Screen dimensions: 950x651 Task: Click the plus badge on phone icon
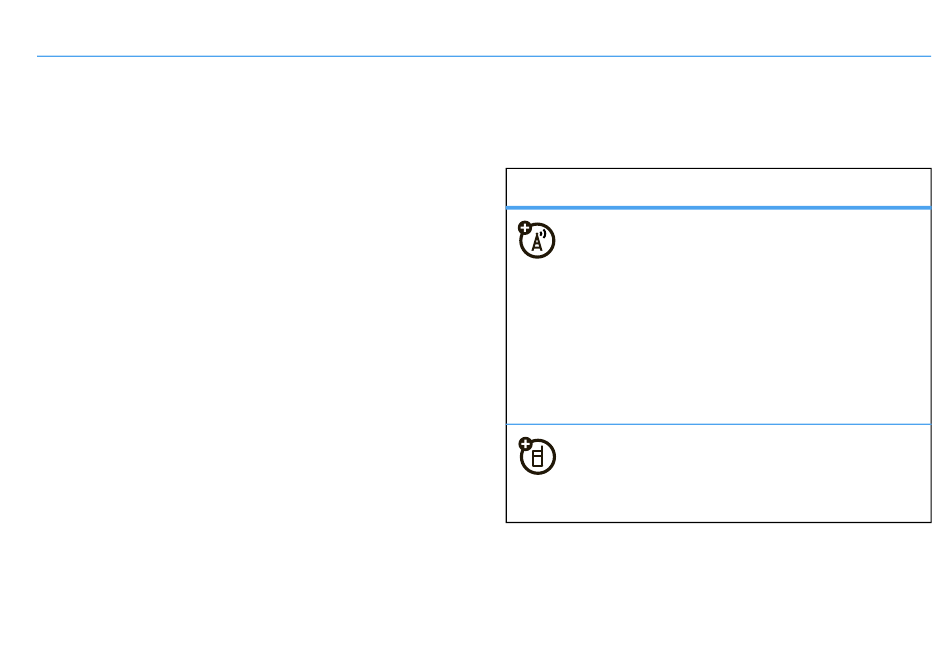pos(525,444)
